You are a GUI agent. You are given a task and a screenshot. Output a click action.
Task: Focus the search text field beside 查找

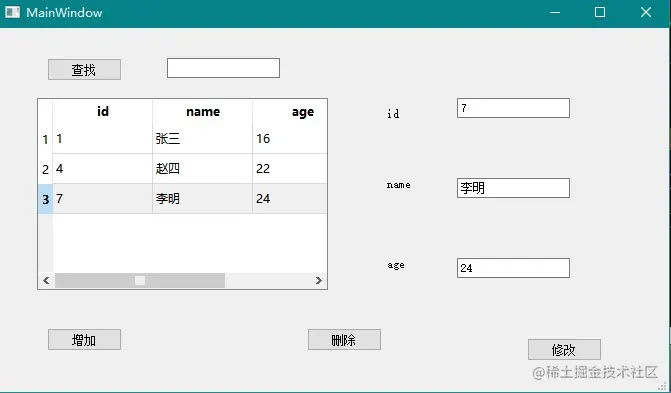point(223,68)
